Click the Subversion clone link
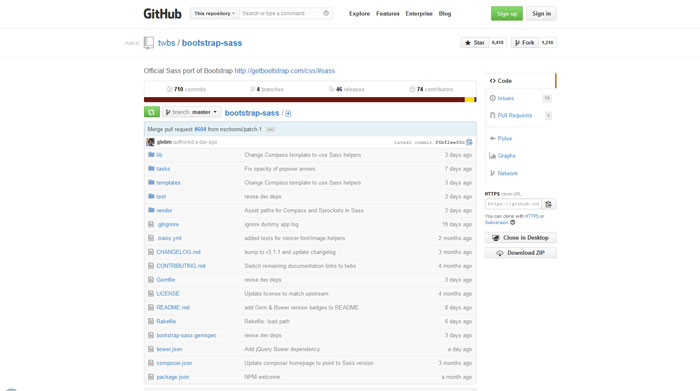The width and height of the screenshot is (700, 391). click(496, 222)
